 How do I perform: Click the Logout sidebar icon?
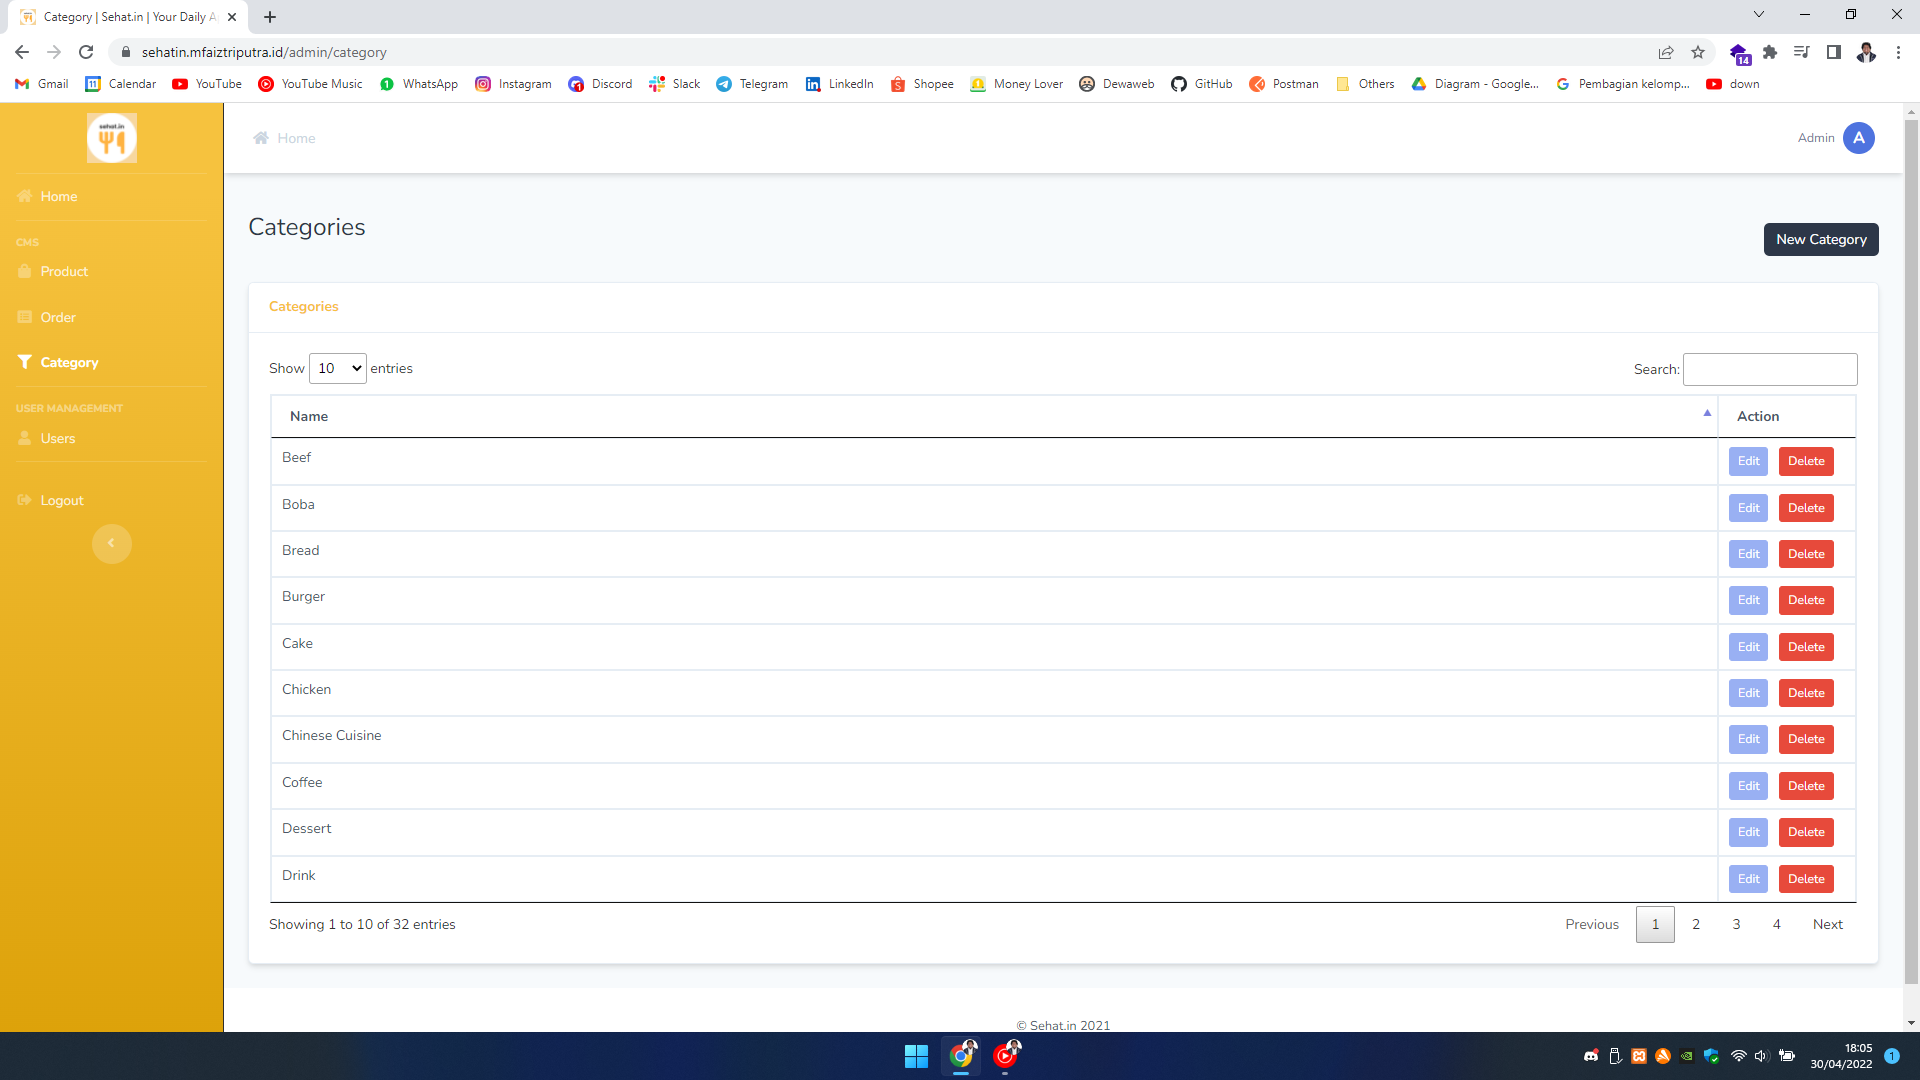click(x=25, y=501)
